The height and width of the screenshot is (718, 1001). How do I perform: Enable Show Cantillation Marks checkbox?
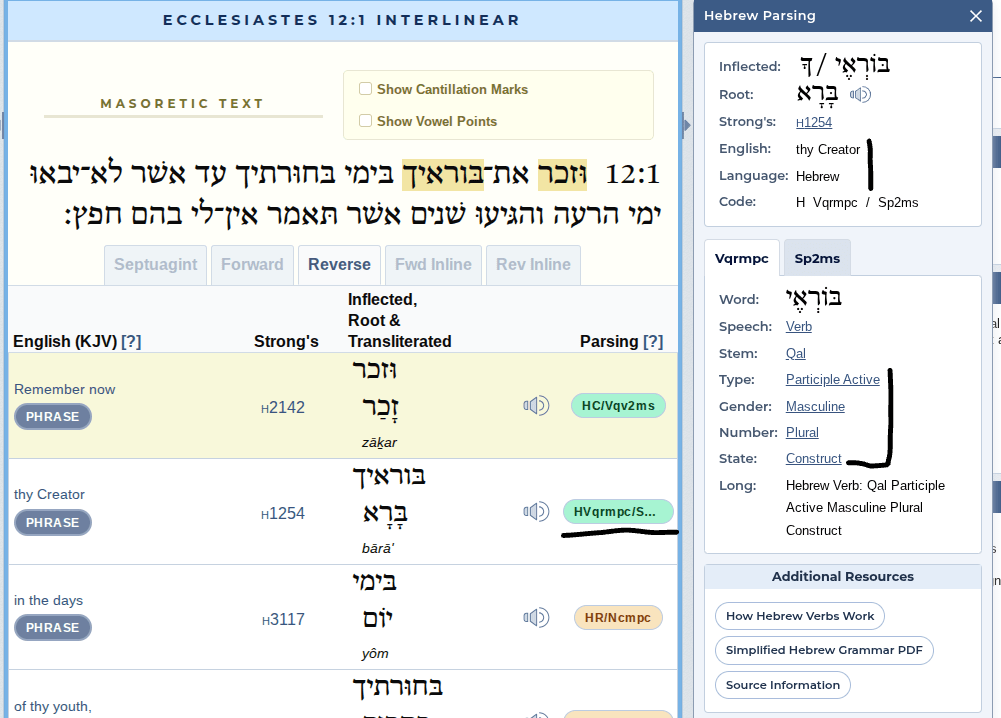(366, 89)
